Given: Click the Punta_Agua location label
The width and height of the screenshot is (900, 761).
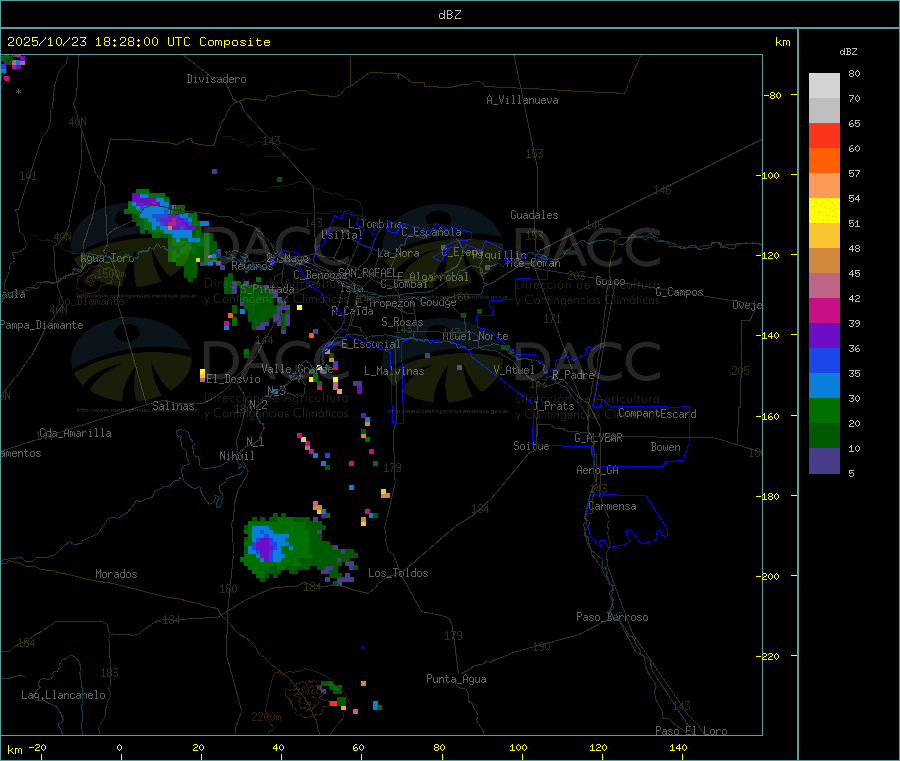Looking at the screenshot, I should tap(456, 679).
